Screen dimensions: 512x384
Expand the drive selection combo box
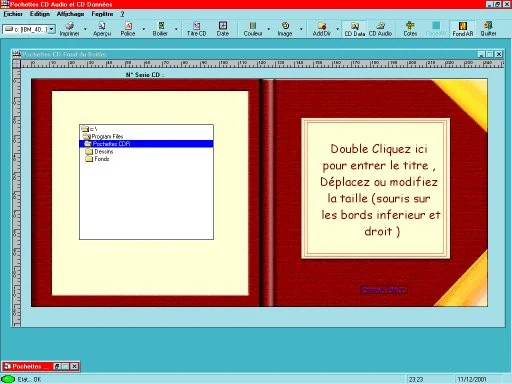tap(52, 29)
